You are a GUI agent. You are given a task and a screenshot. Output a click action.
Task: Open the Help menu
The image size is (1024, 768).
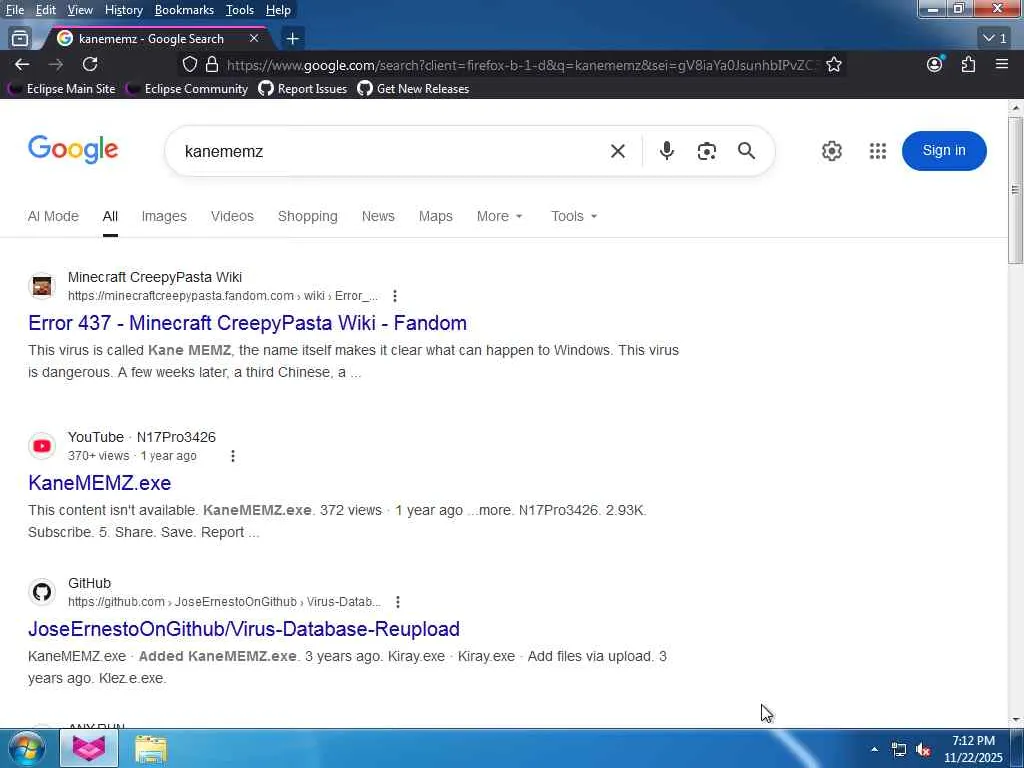pyautogui.click(x=278, y=10)
